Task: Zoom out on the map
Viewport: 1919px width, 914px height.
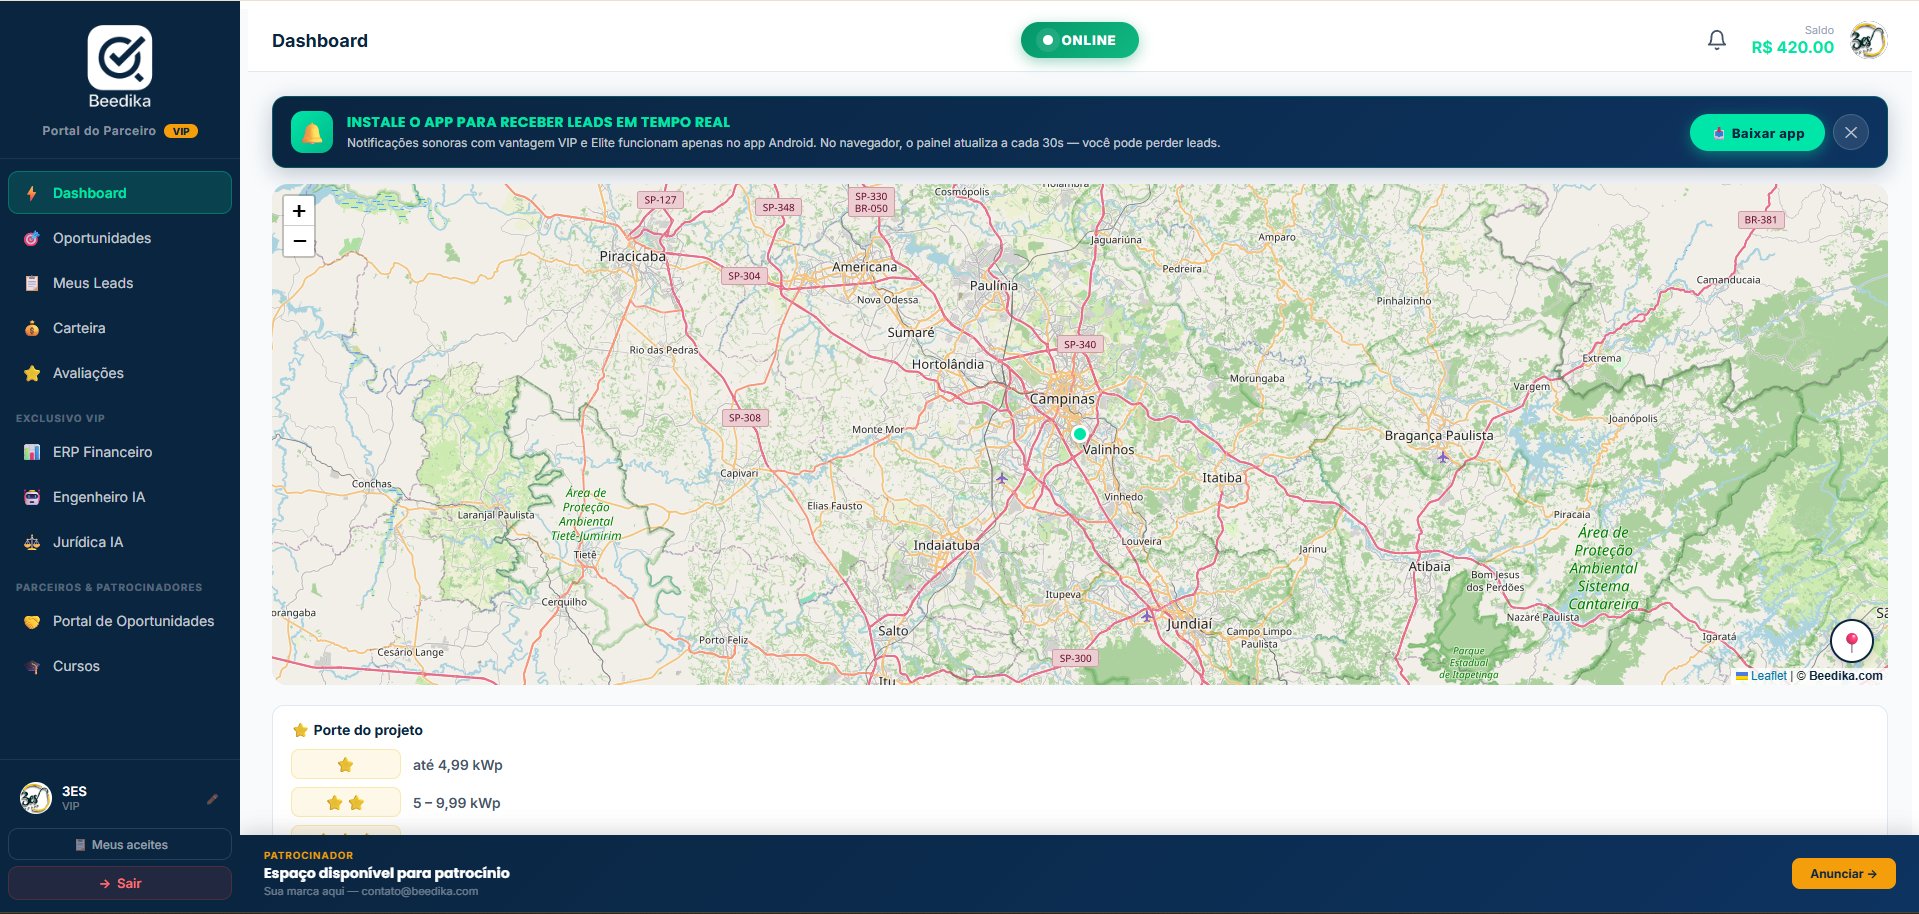Action: (299, 241)
